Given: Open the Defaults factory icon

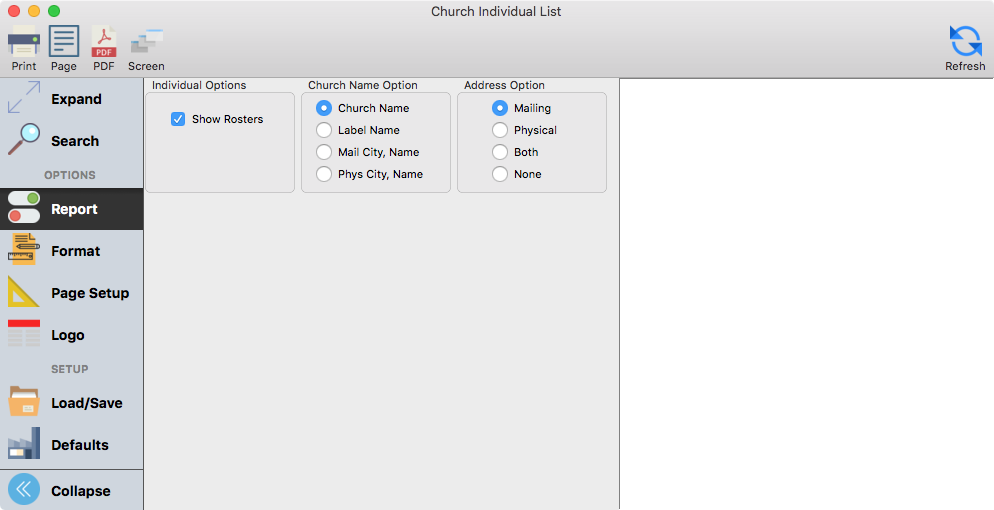Looking at the screenshot, I should 24,445.
